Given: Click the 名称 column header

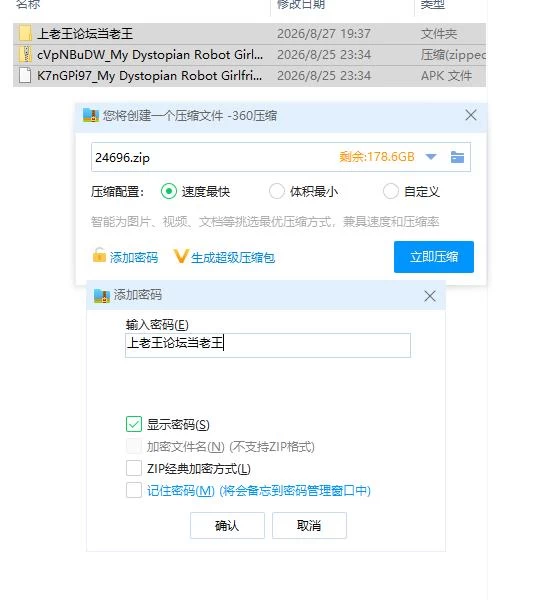Looking at the screenshot, I should [x=28, y=5].
